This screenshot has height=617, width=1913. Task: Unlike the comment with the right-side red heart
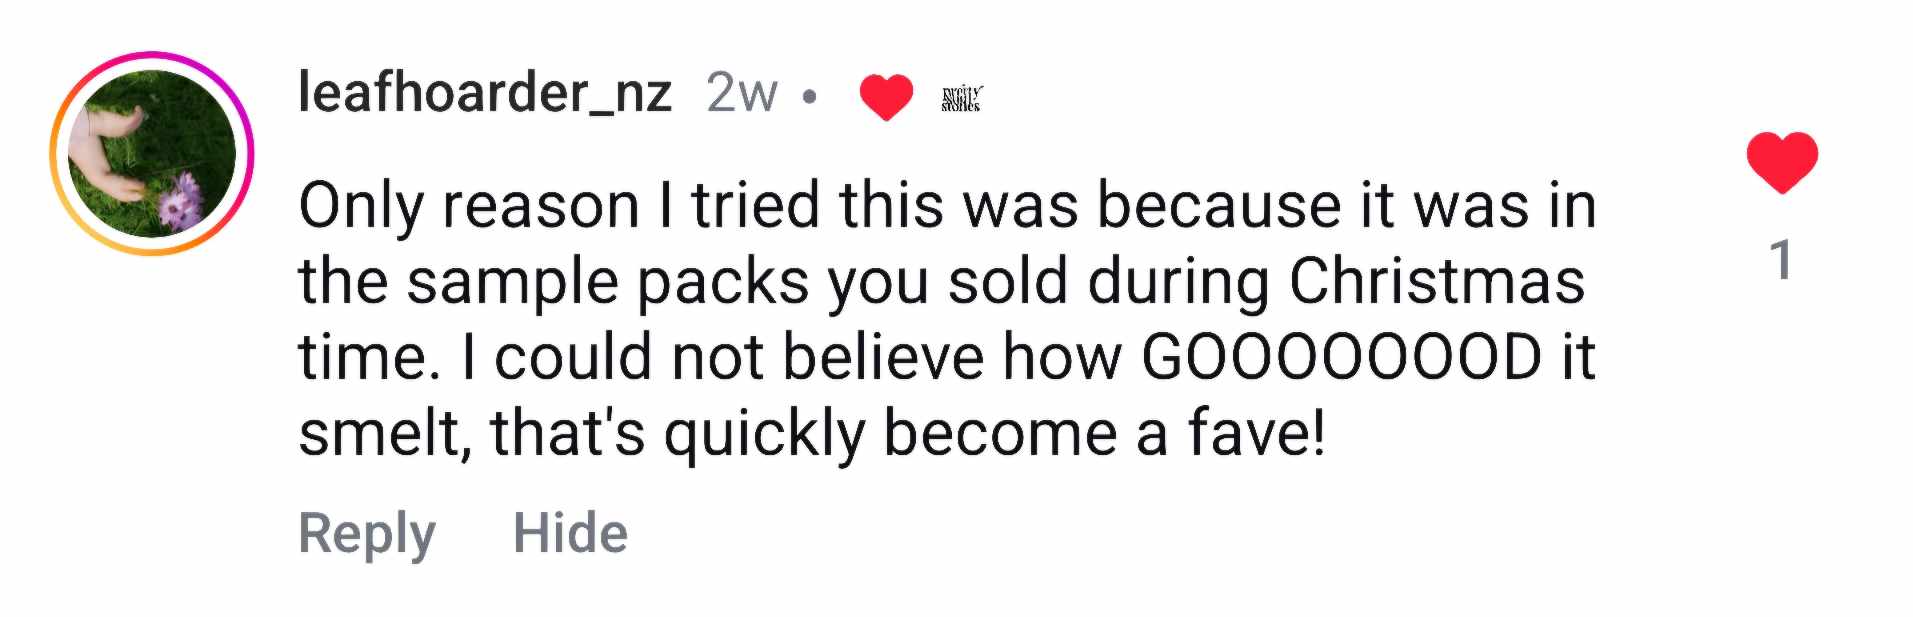tap(1781, 162)
